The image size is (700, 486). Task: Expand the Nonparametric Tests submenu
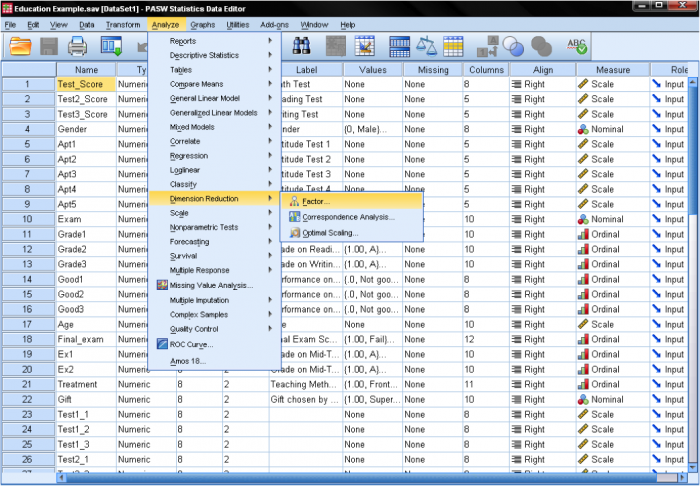pos(206,227)
